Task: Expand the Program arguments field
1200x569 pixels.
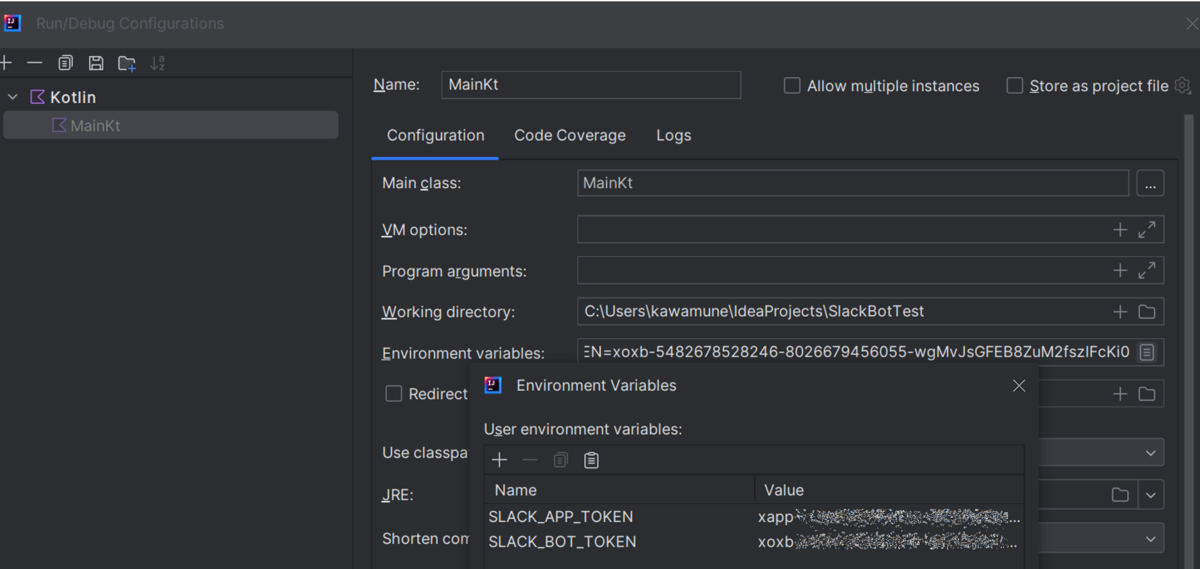Action: tap(1147, 271)
